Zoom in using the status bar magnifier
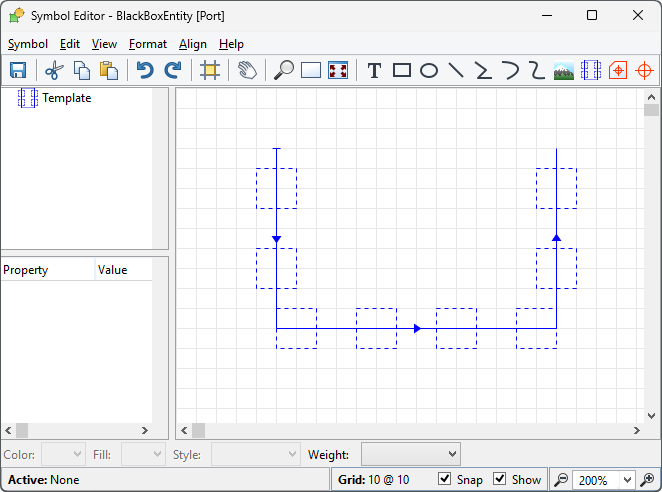 (647, 480)
